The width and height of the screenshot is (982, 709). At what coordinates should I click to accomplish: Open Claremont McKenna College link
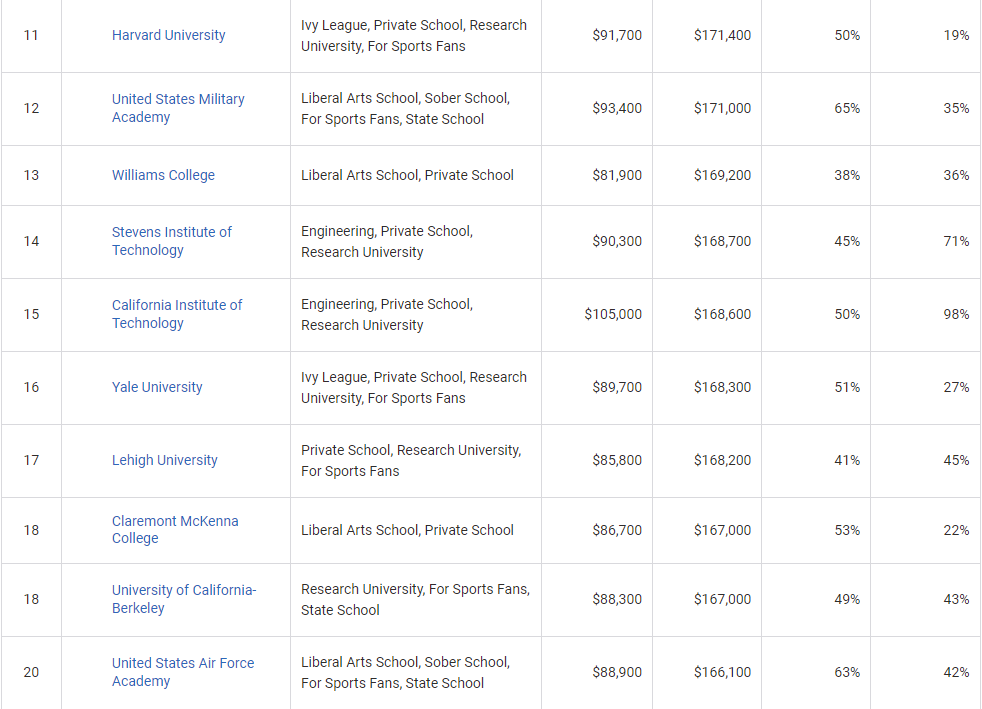[175, 529]
